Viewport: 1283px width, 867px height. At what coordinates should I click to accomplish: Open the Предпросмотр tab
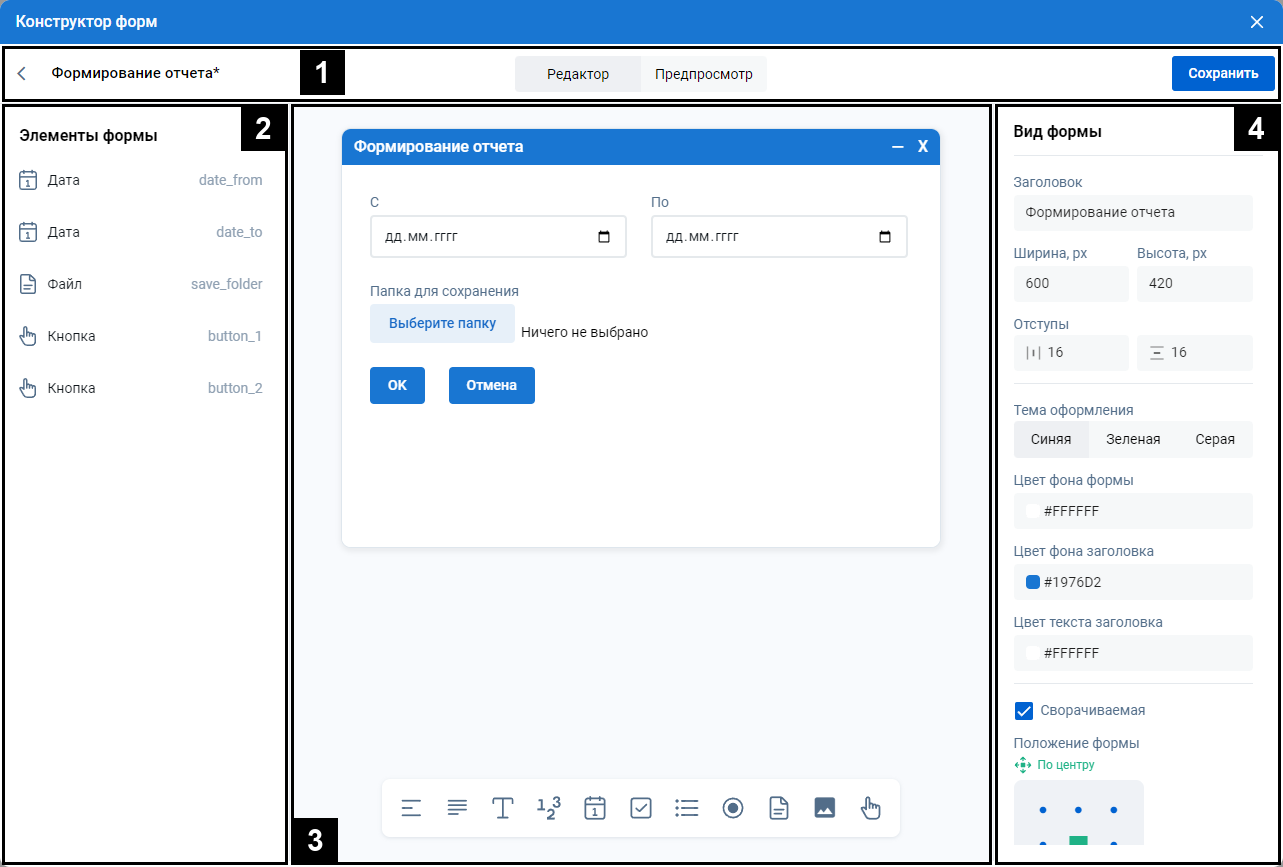pos(704,74)
